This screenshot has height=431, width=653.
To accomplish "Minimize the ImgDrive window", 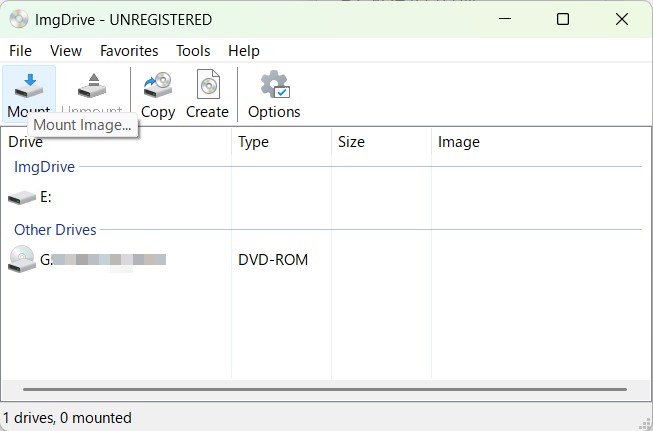I will 505,19.
